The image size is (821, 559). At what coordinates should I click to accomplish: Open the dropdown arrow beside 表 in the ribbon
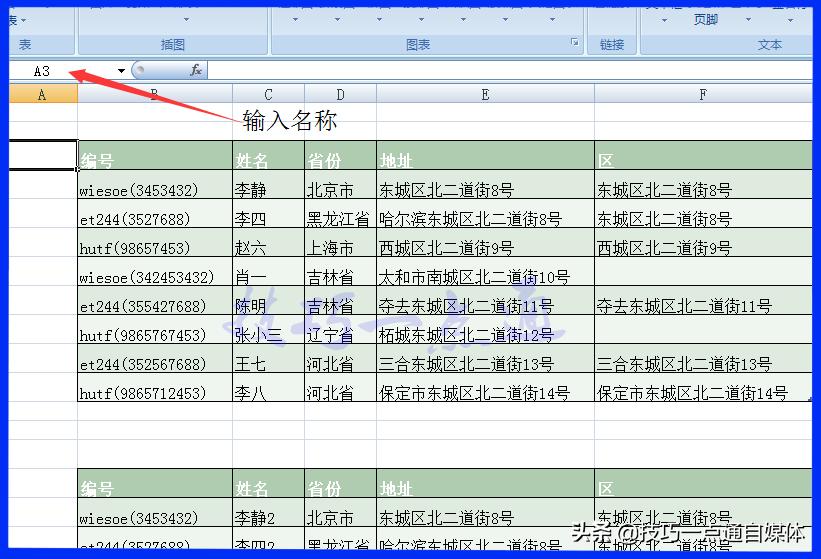[x=24, y=20]
